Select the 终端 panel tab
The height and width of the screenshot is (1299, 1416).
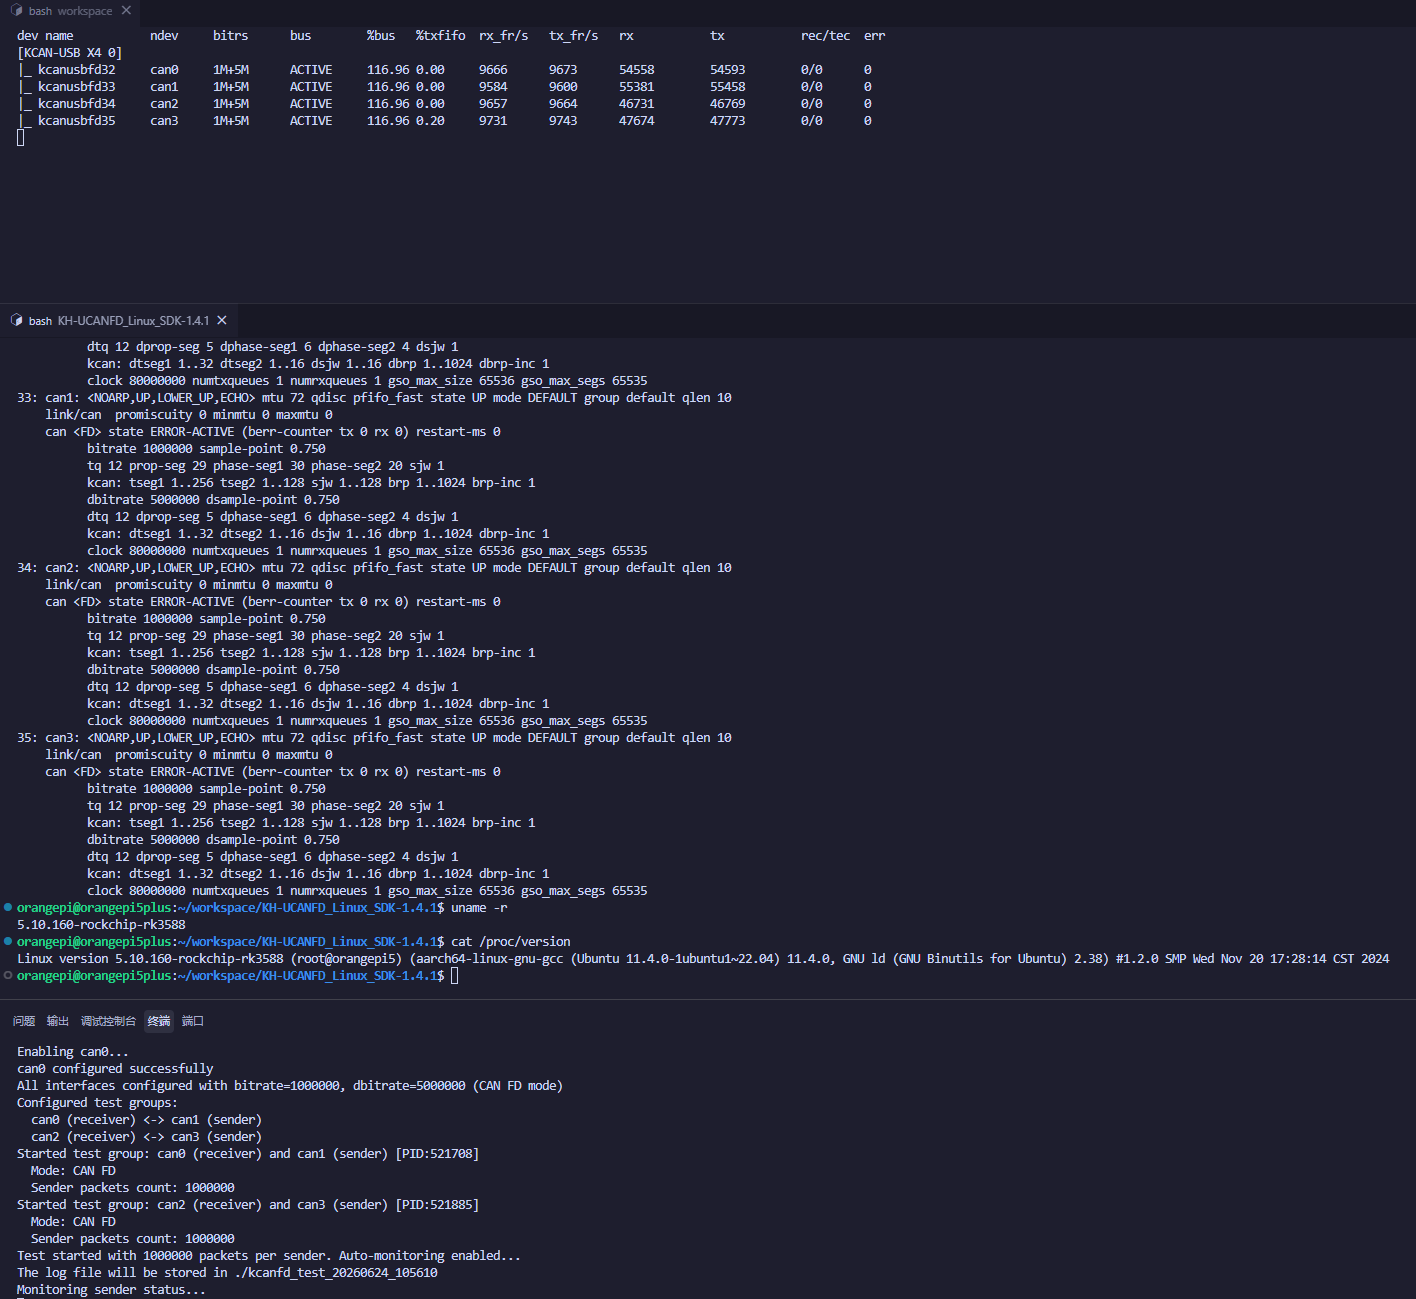click(159, 1021)
